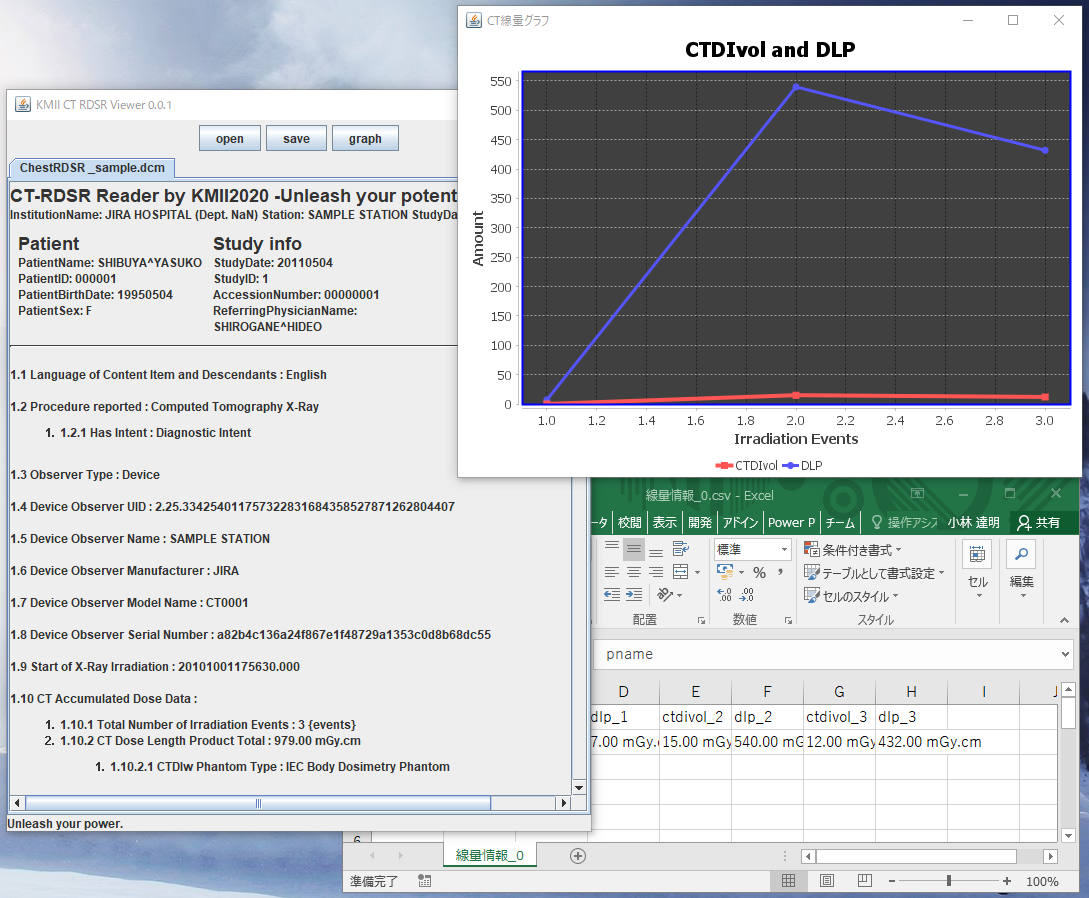Switch to Page Layout view in status bar
The height and width of the screenshot is (898, 1089).
[x=827, y=881]
